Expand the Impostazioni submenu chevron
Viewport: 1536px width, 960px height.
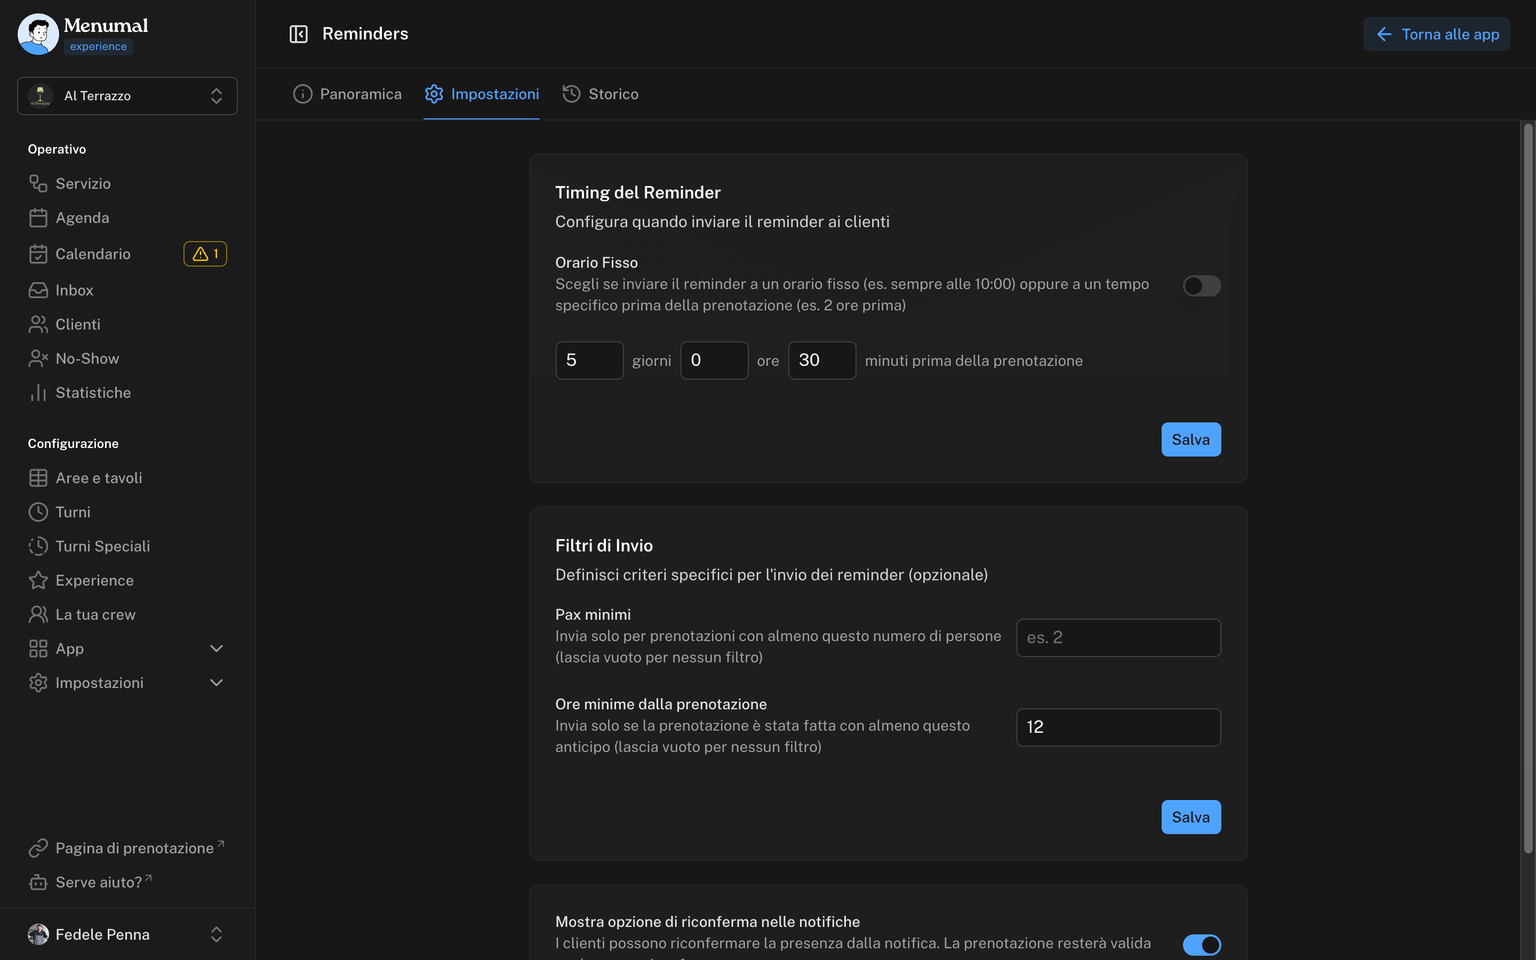216,683
